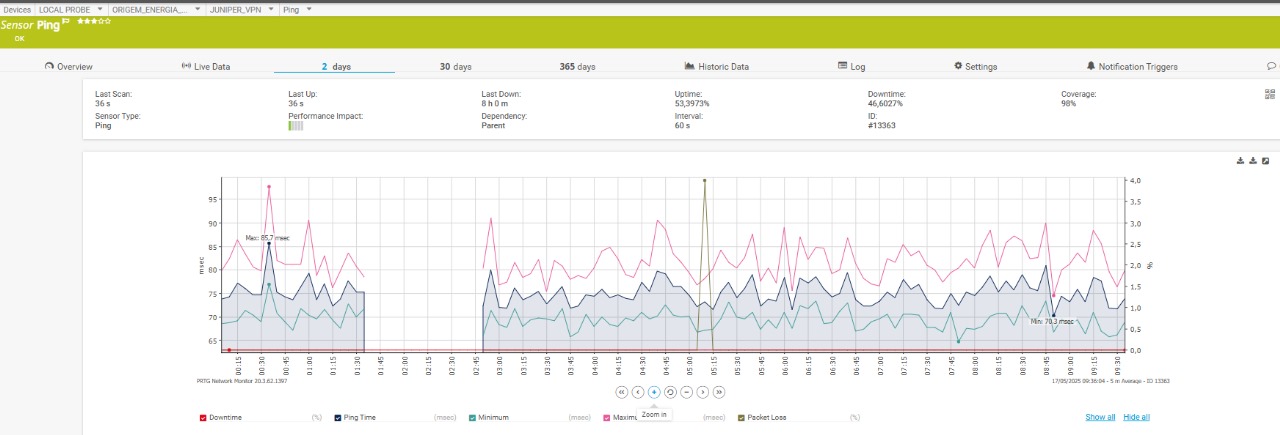1280x435 pixels.
Task: Toggle the Packet Loss channel checkbox
Action: pyautogui.click(x=741, y=417)
